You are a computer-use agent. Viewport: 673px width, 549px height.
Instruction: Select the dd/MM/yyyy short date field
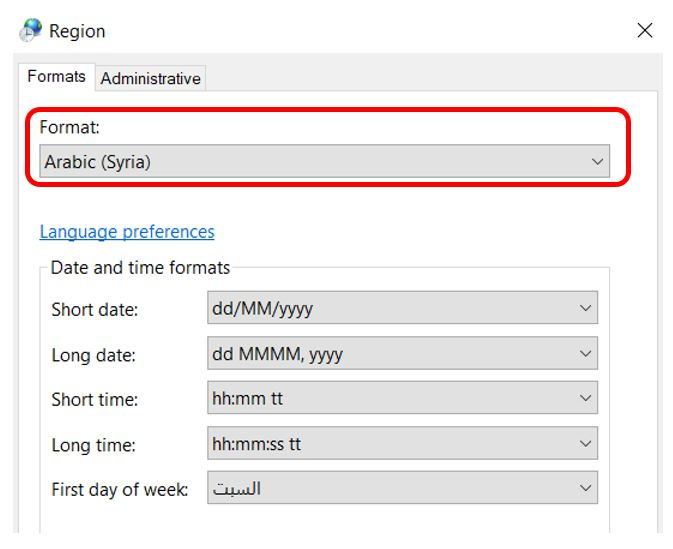click(x=390, y=309)
